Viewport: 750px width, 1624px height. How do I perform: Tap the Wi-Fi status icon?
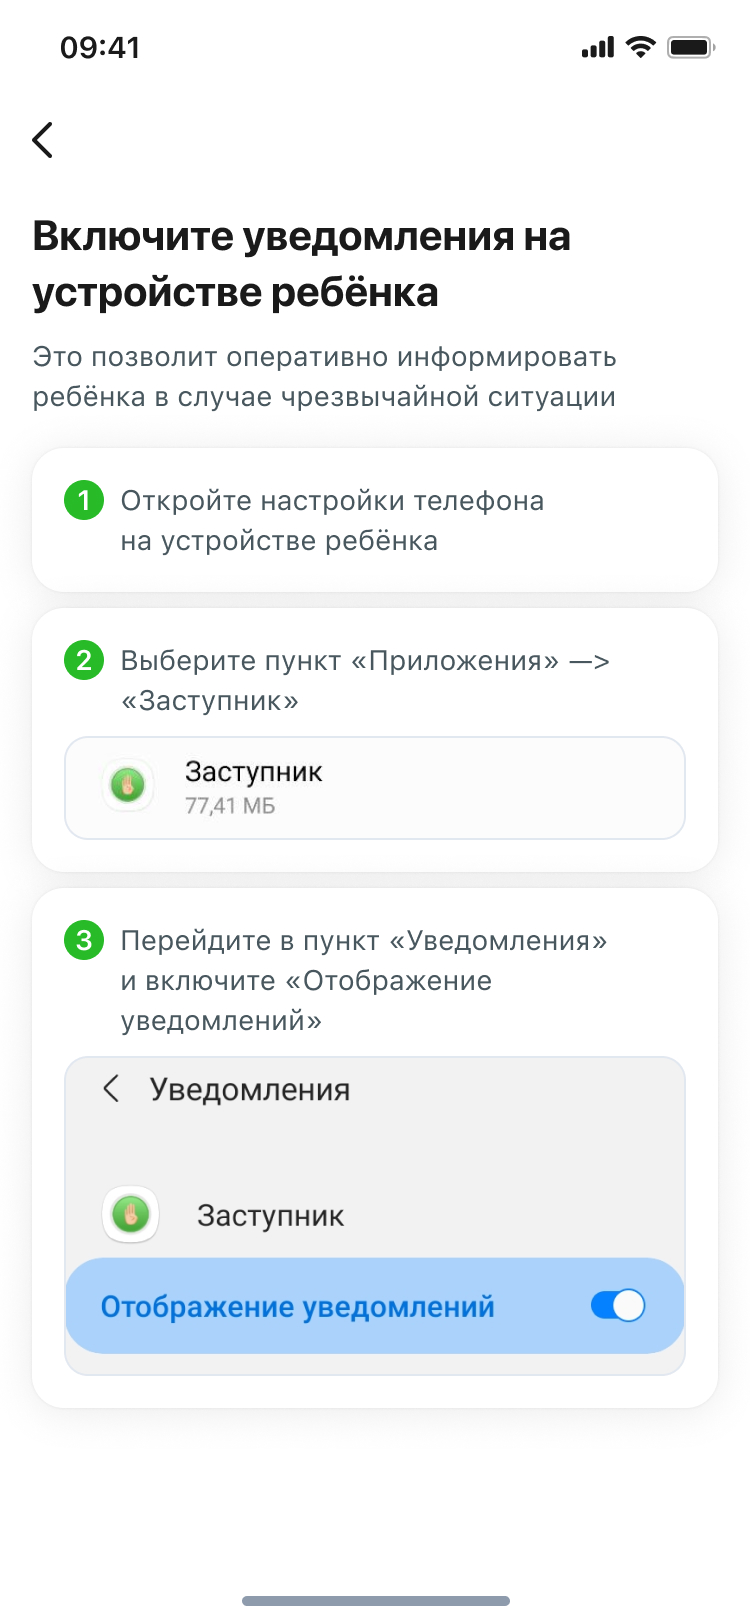640,47
